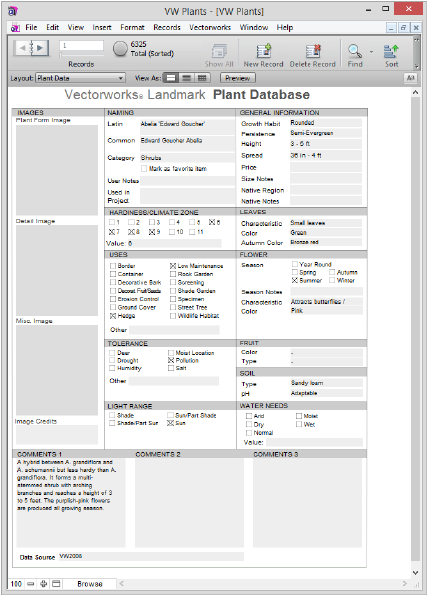The image size is (428, 597).
Task: Click the zoom level 100 button
Action: click(16, 584)
